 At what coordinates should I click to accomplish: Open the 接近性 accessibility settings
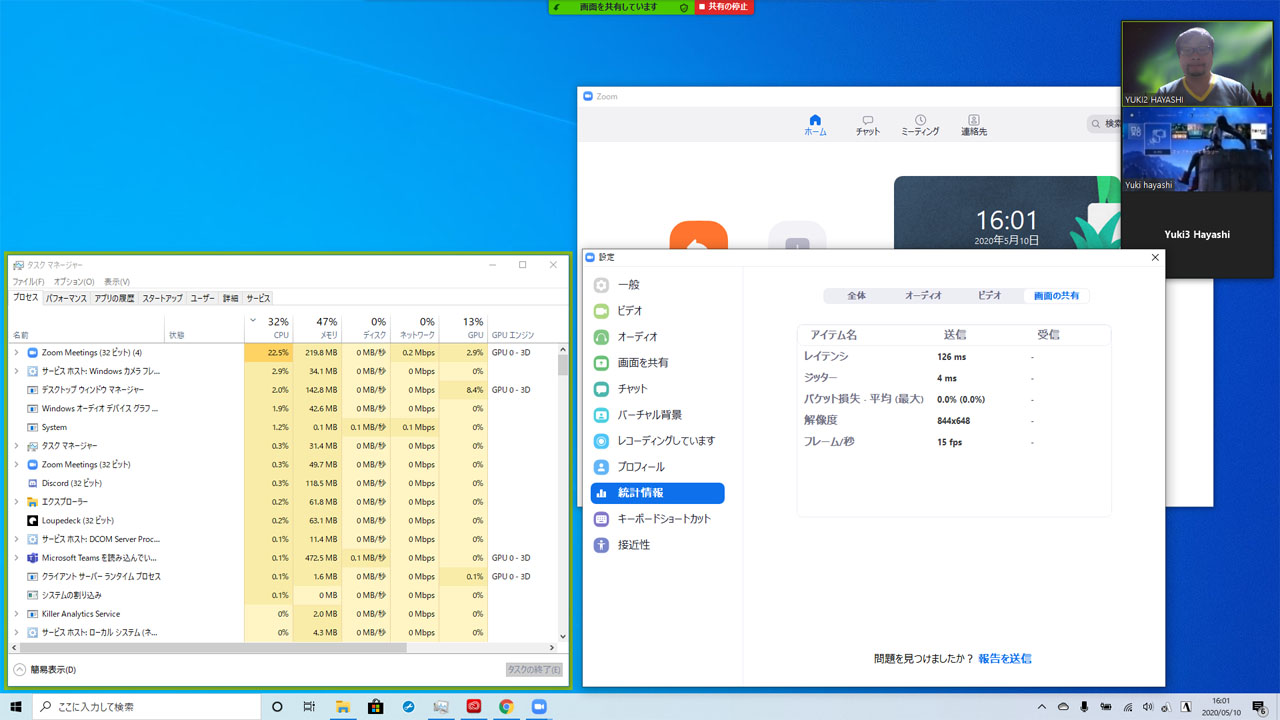(633, 545)
